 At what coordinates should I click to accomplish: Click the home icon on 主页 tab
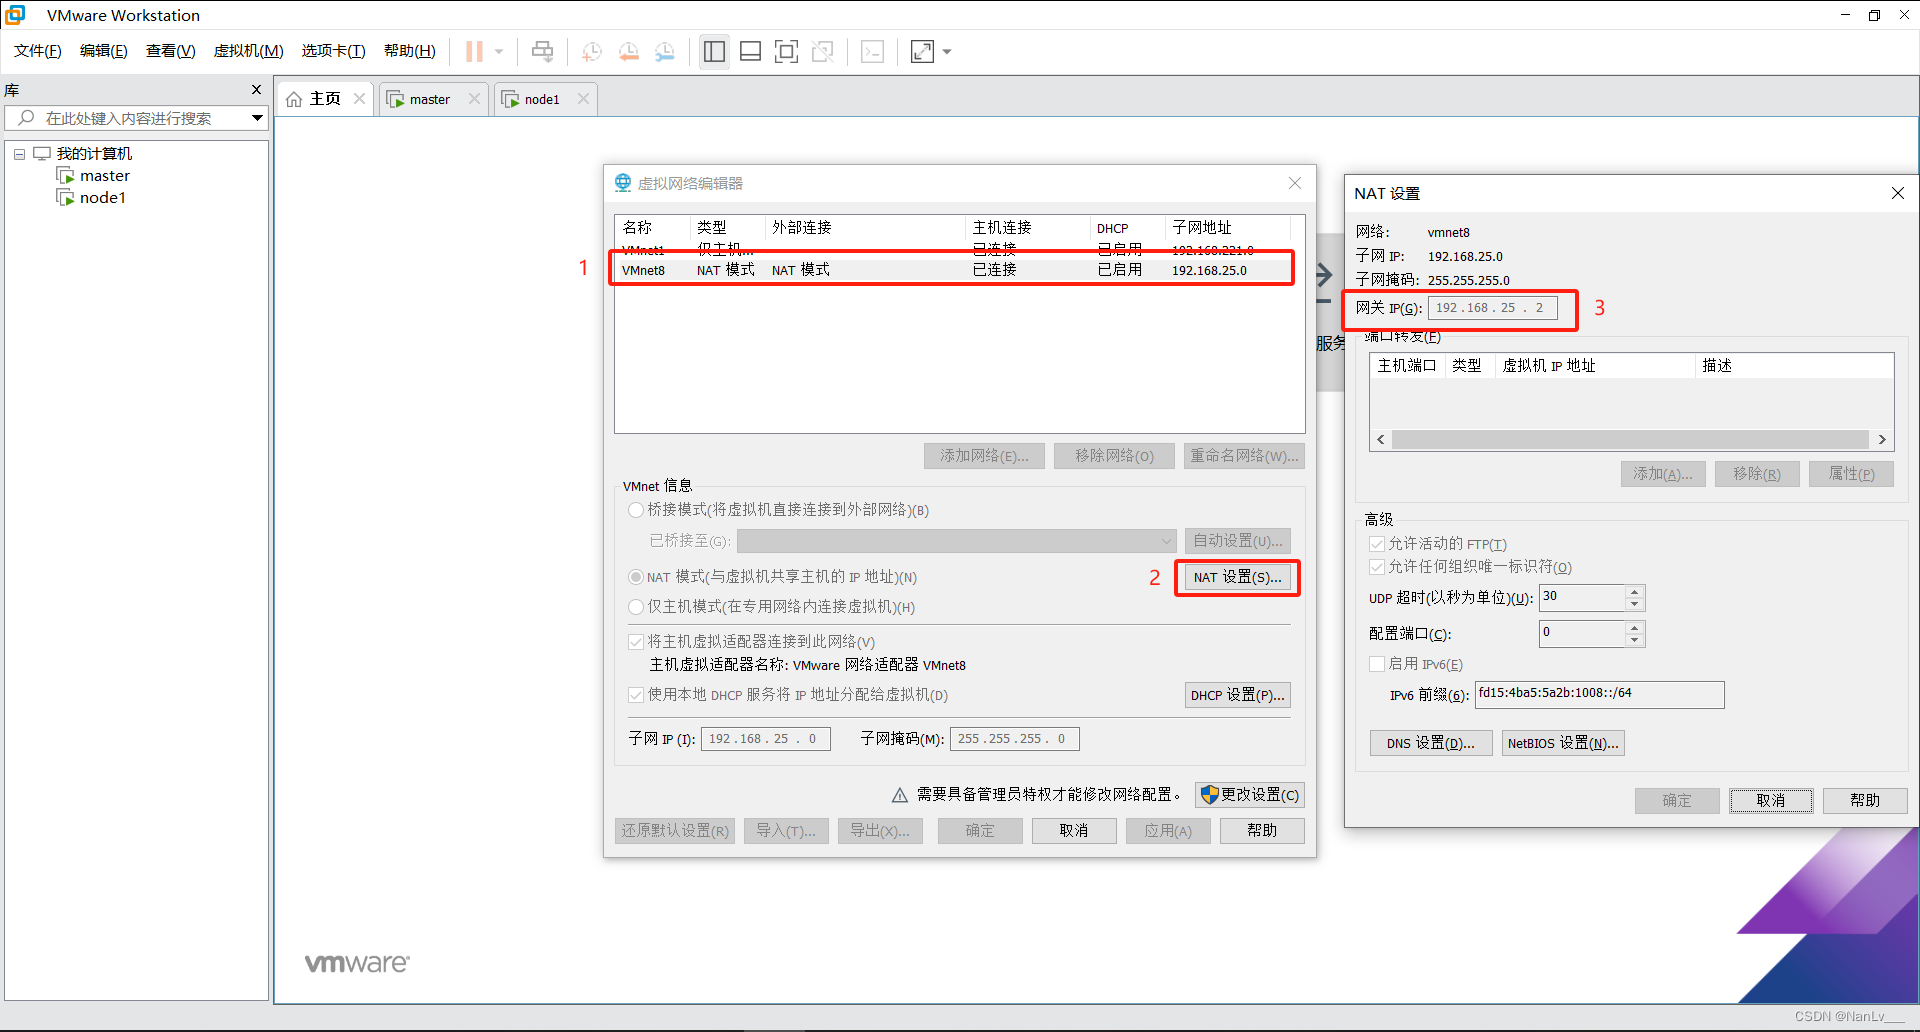point(294,99)
